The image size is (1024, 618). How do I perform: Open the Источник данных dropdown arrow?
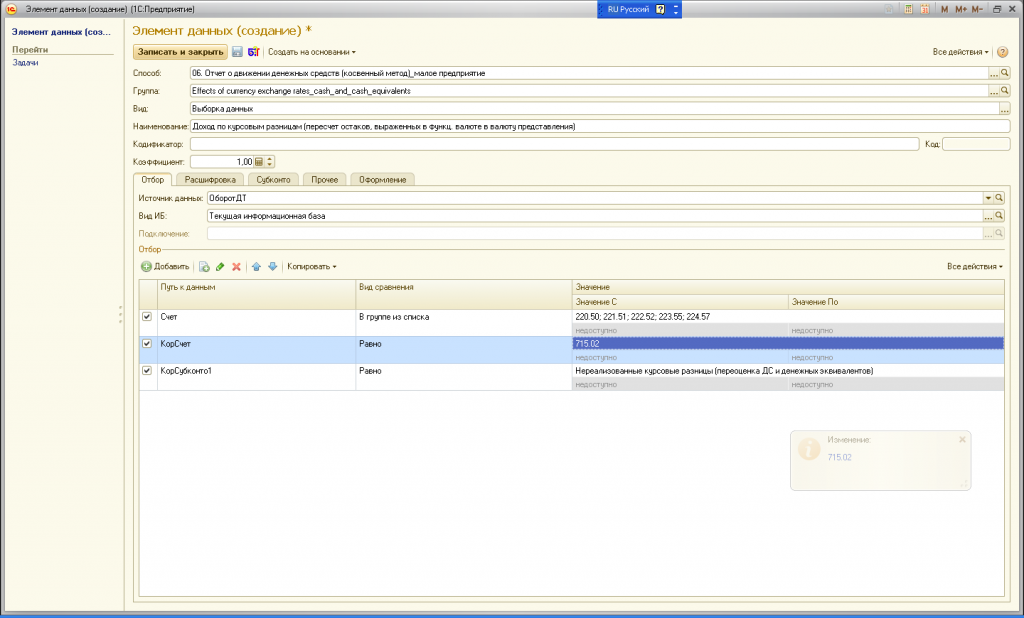coord(988,198)
